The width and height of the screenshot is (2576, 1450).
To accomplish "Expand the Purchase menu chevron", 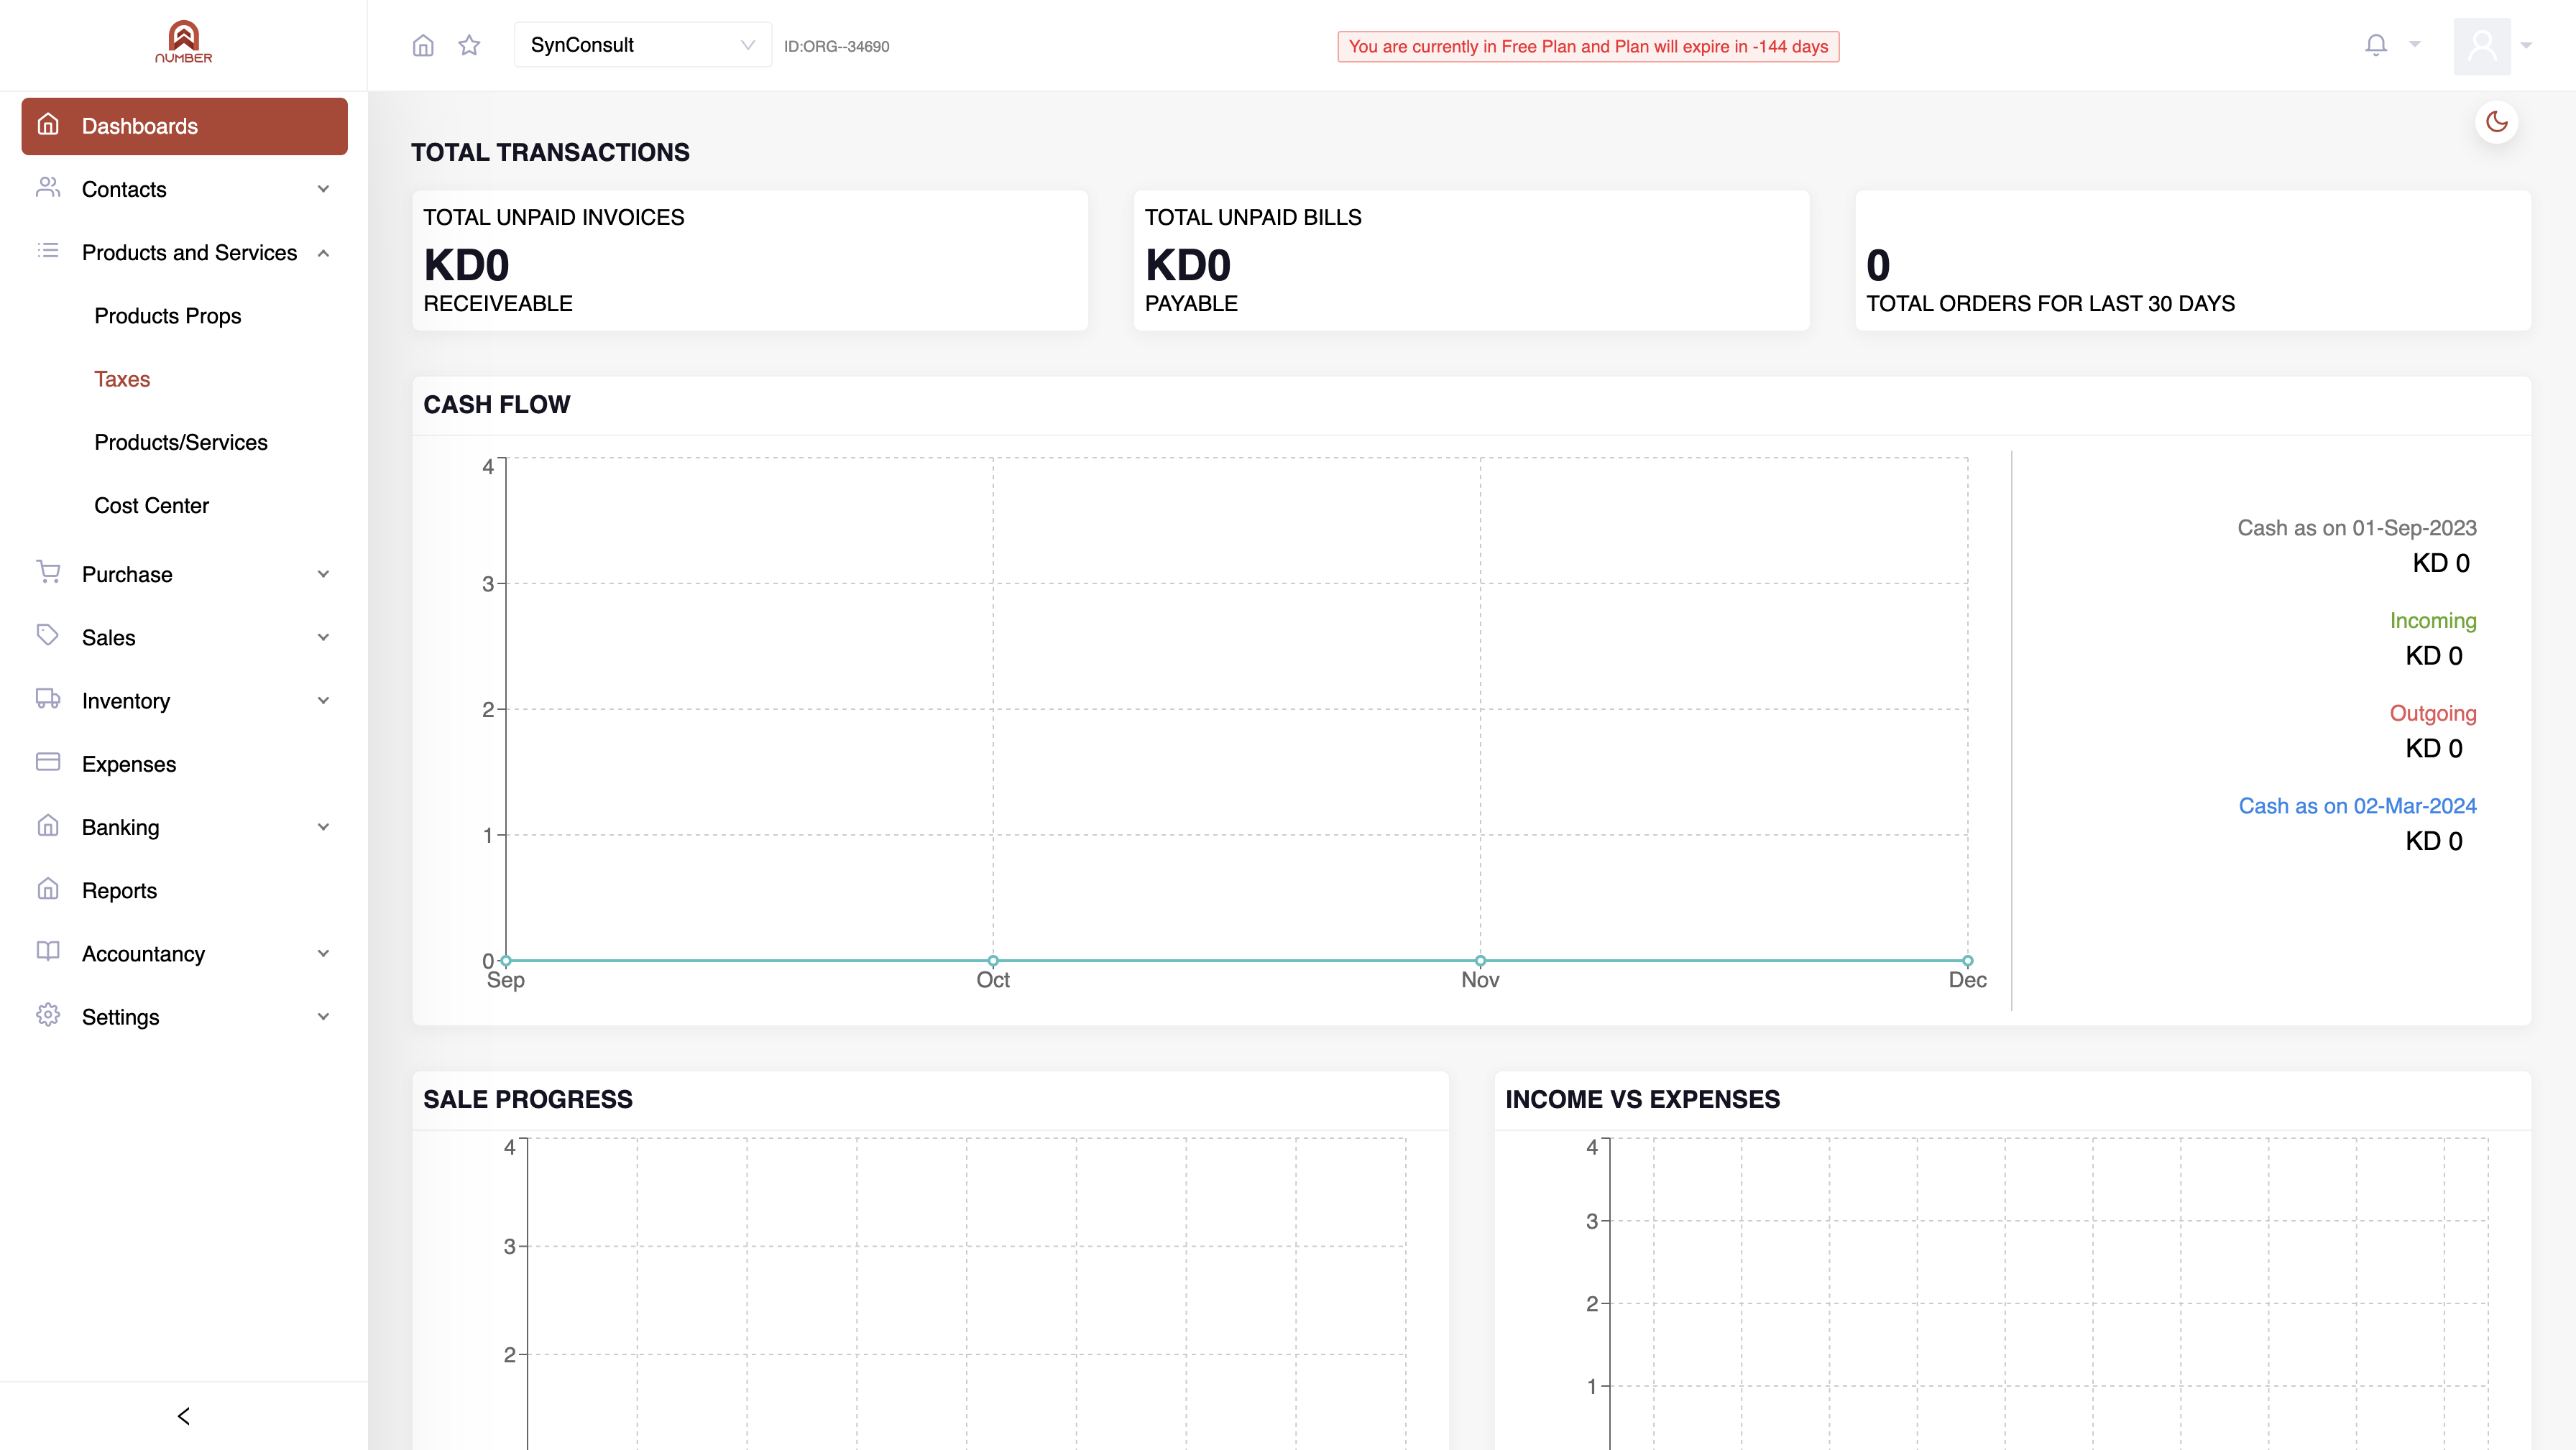I will [x=323, y=574].
